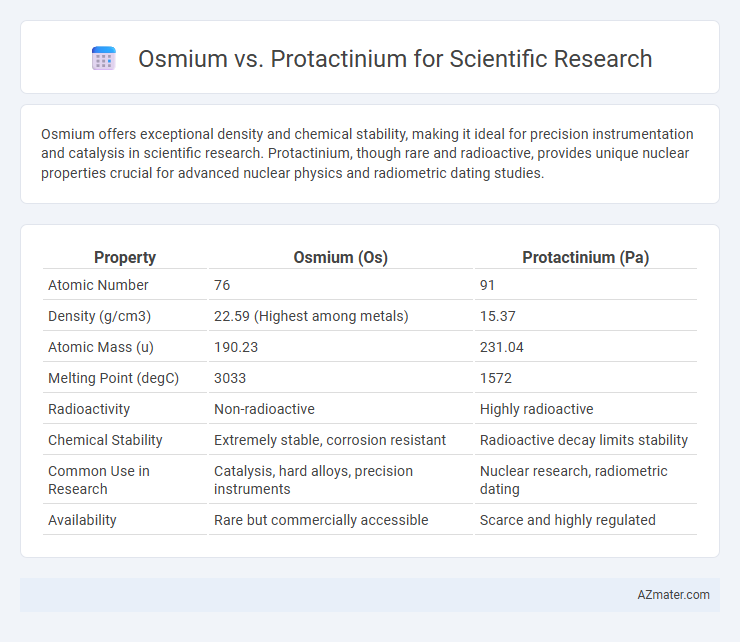Image resolution: width=740 pixels, height=642 pixels.
Task: Click the atomic mass value '231.04'
Action: tap(502, 347)
